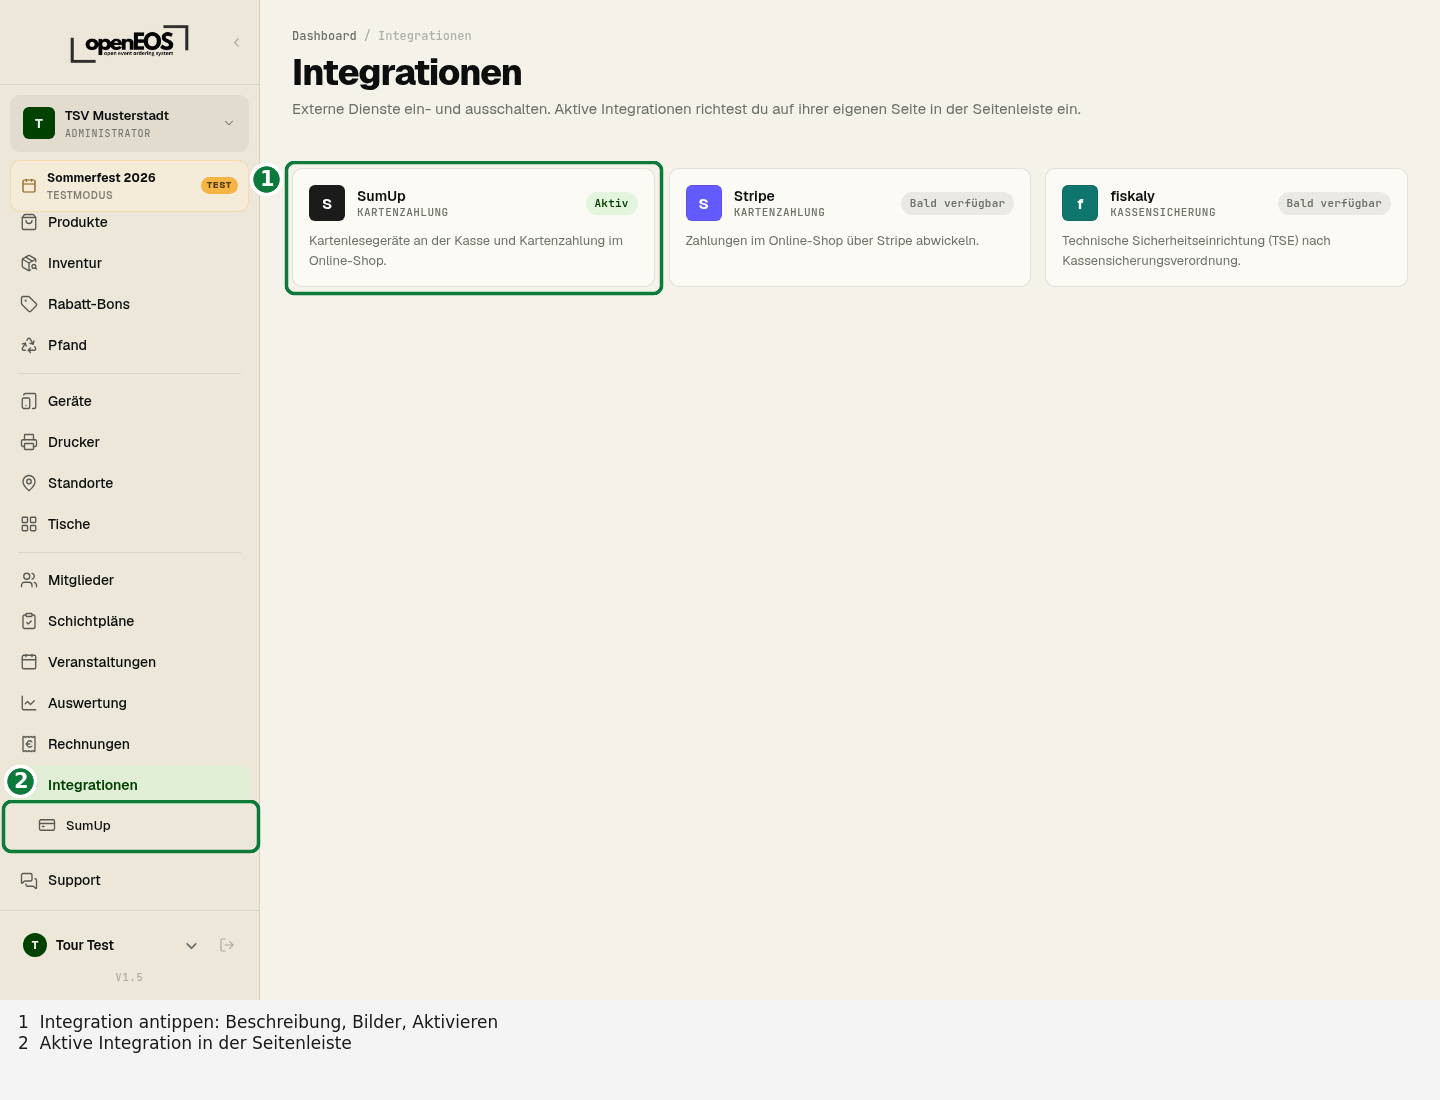Expand the TSV Musterstadt organization switcher
Image resolution: width=1440 pixels, height=1100 pixels.
pyautogui.click(x=129, y=123)
